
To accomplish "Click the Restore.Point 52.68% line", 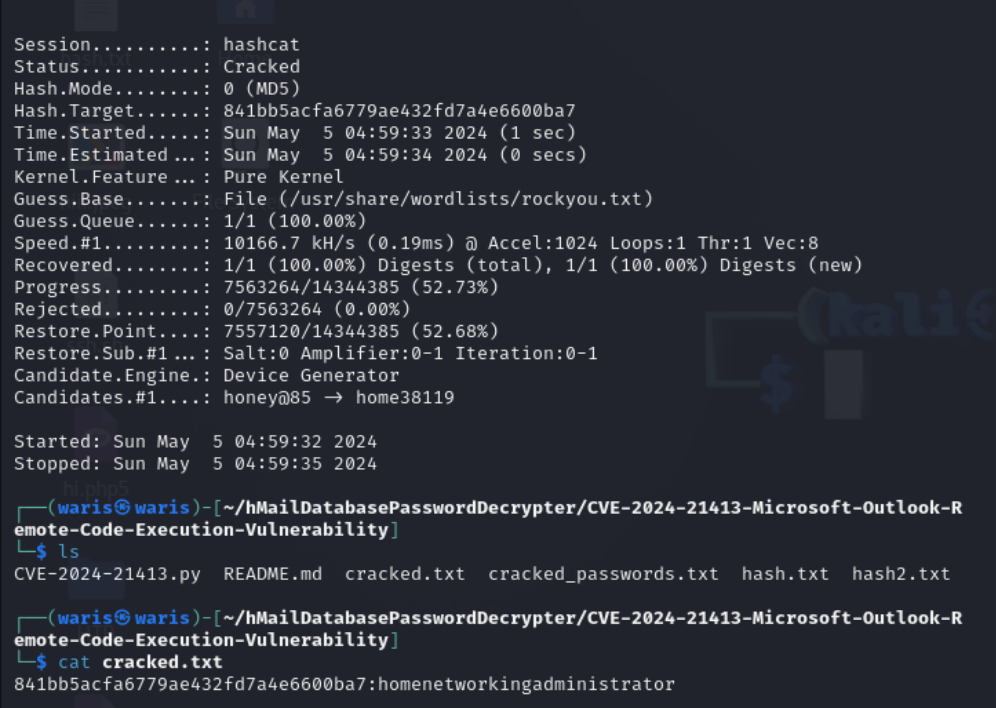I will coord(256,331).
